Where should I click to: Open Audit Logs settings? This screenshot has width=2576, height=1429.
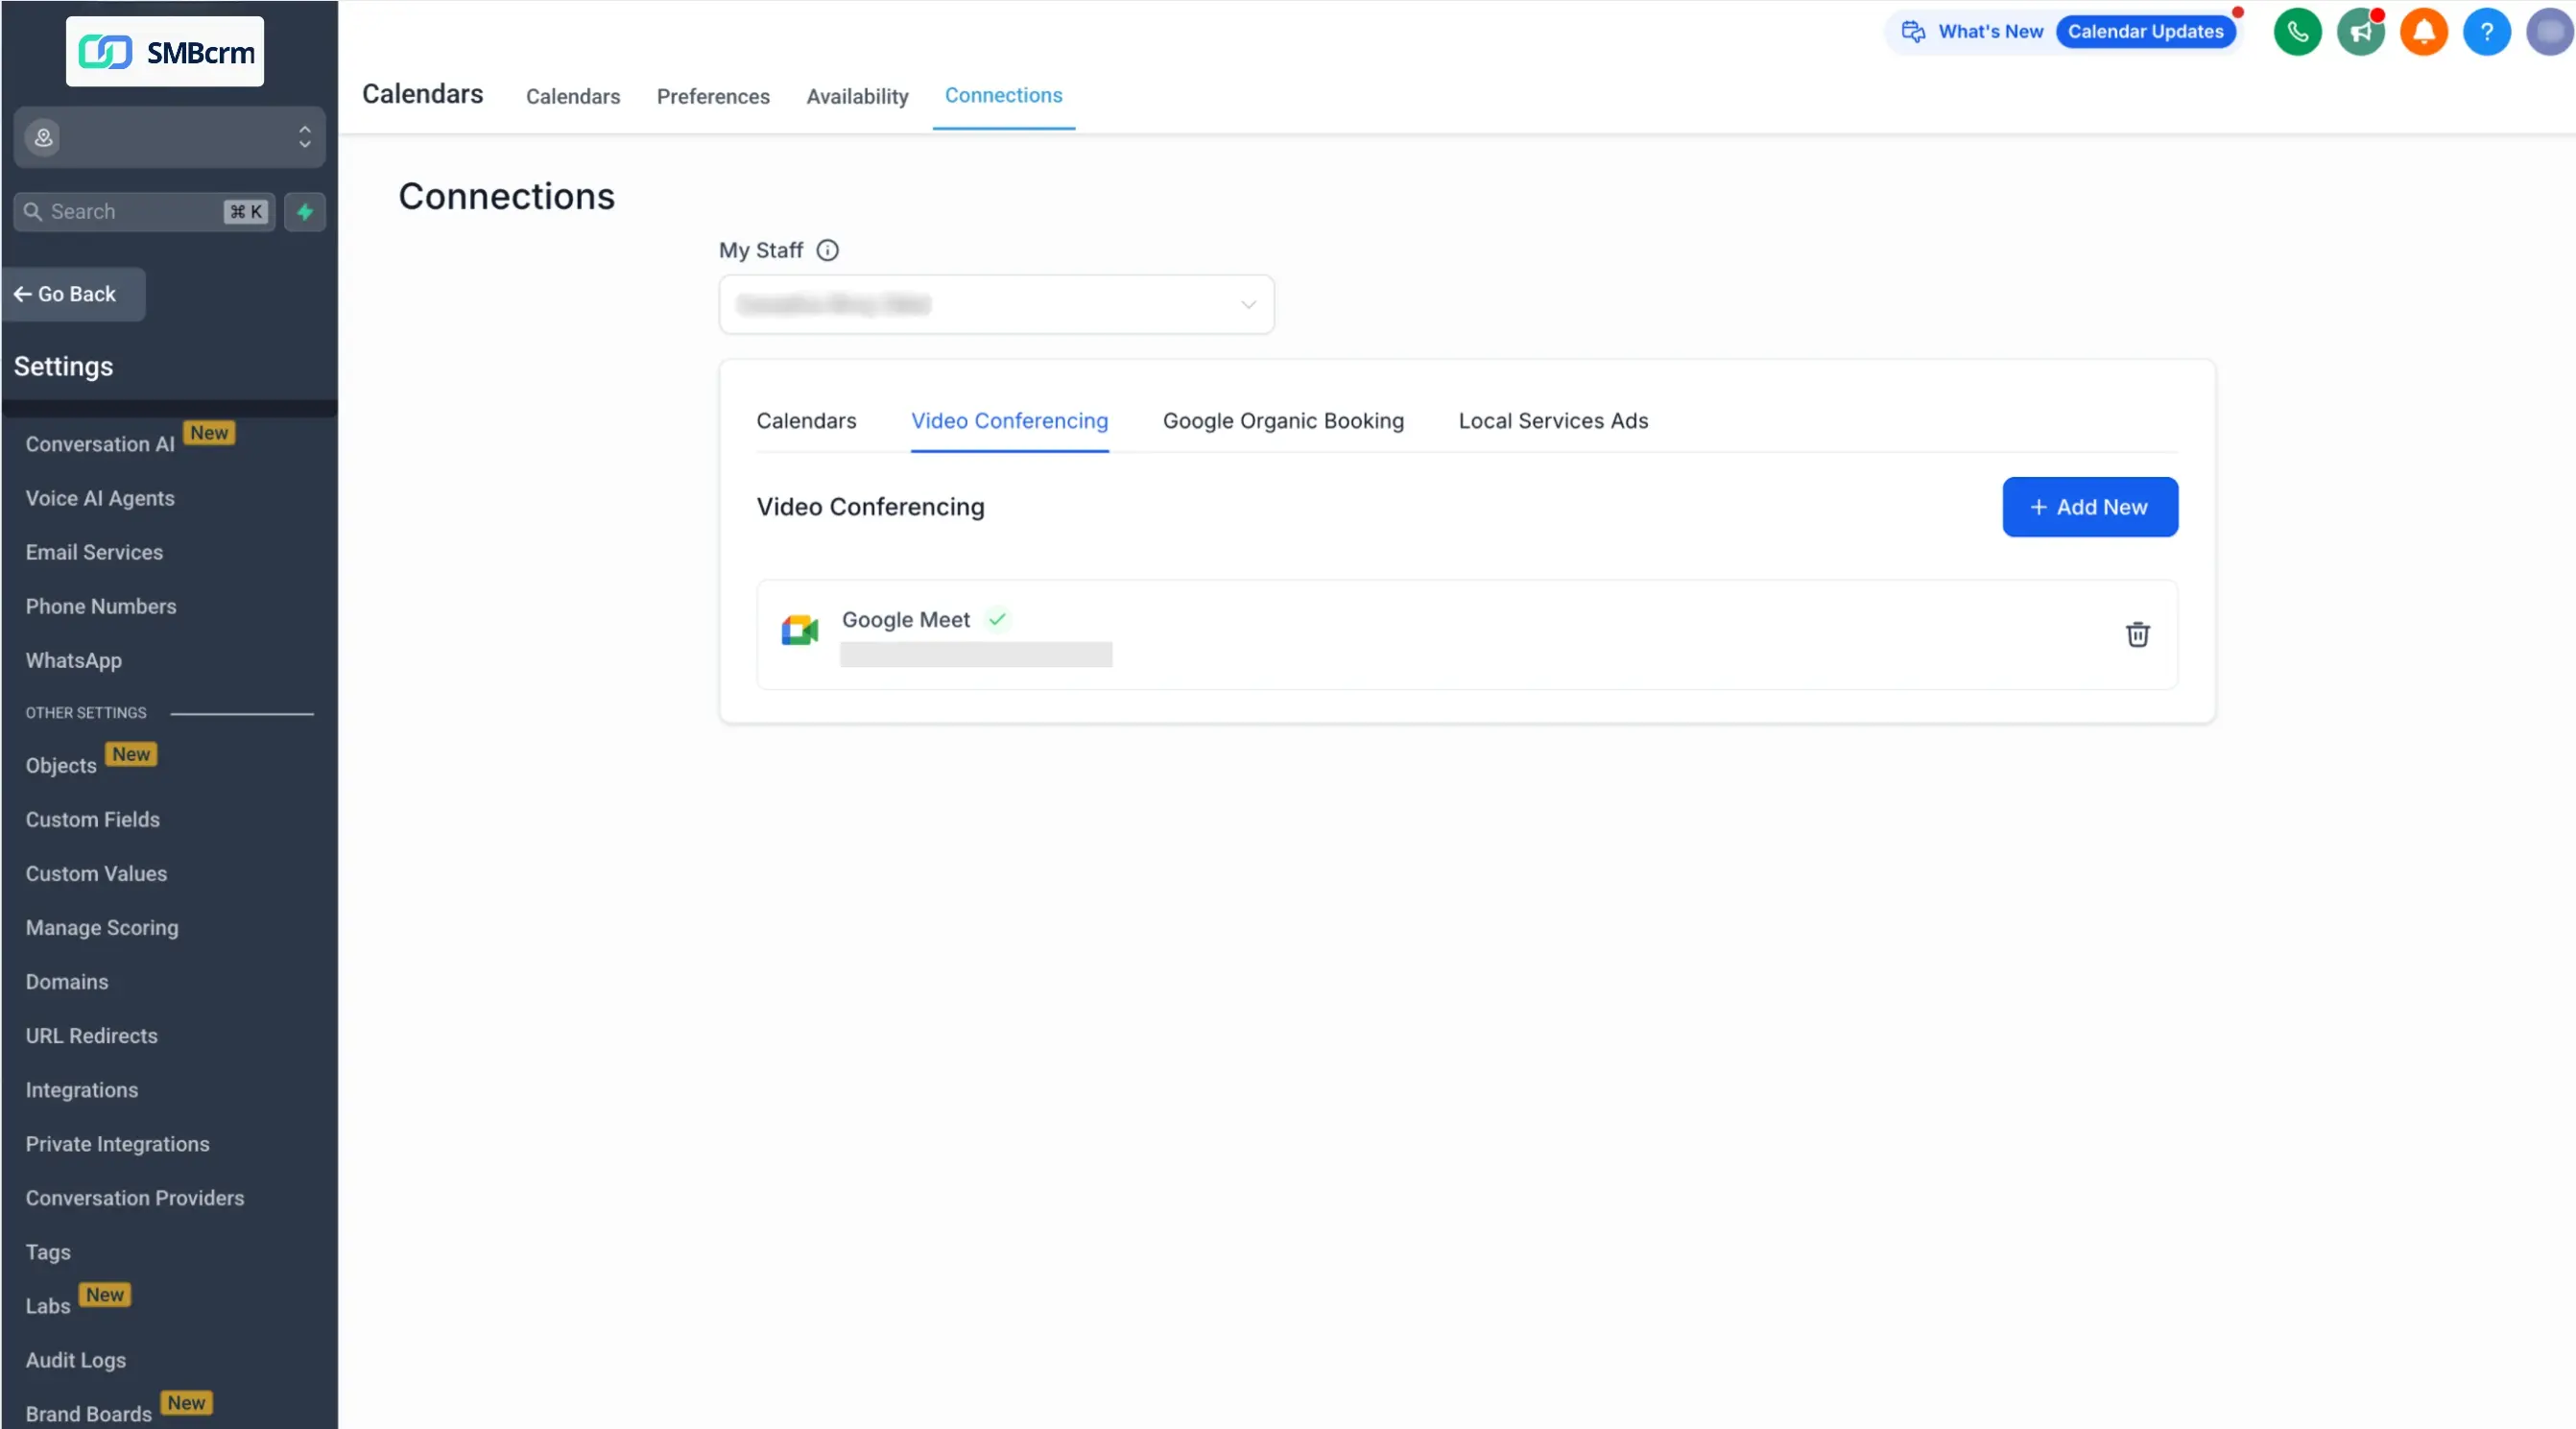(75, 1360)
